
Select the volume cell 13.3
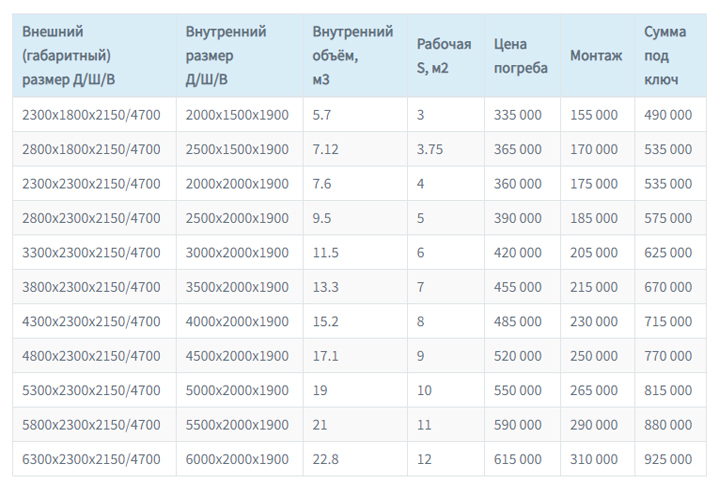tap(325, 287)
